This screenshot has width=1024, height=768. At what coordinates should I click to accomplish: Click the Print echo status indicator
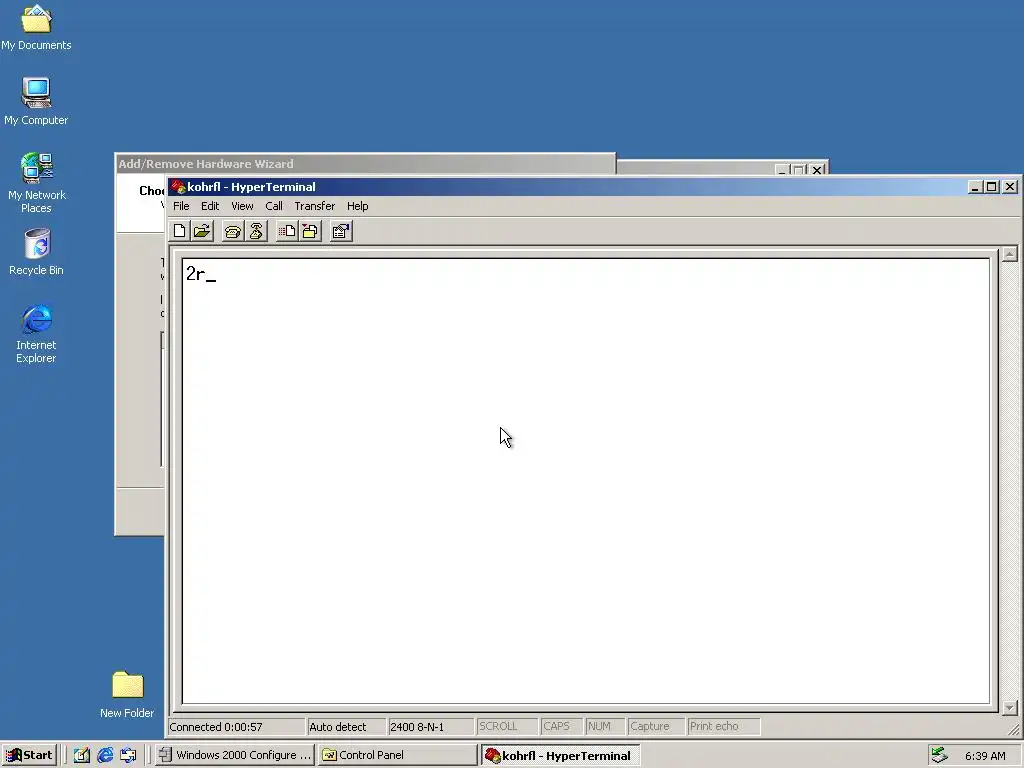click(x=724, y=727)
